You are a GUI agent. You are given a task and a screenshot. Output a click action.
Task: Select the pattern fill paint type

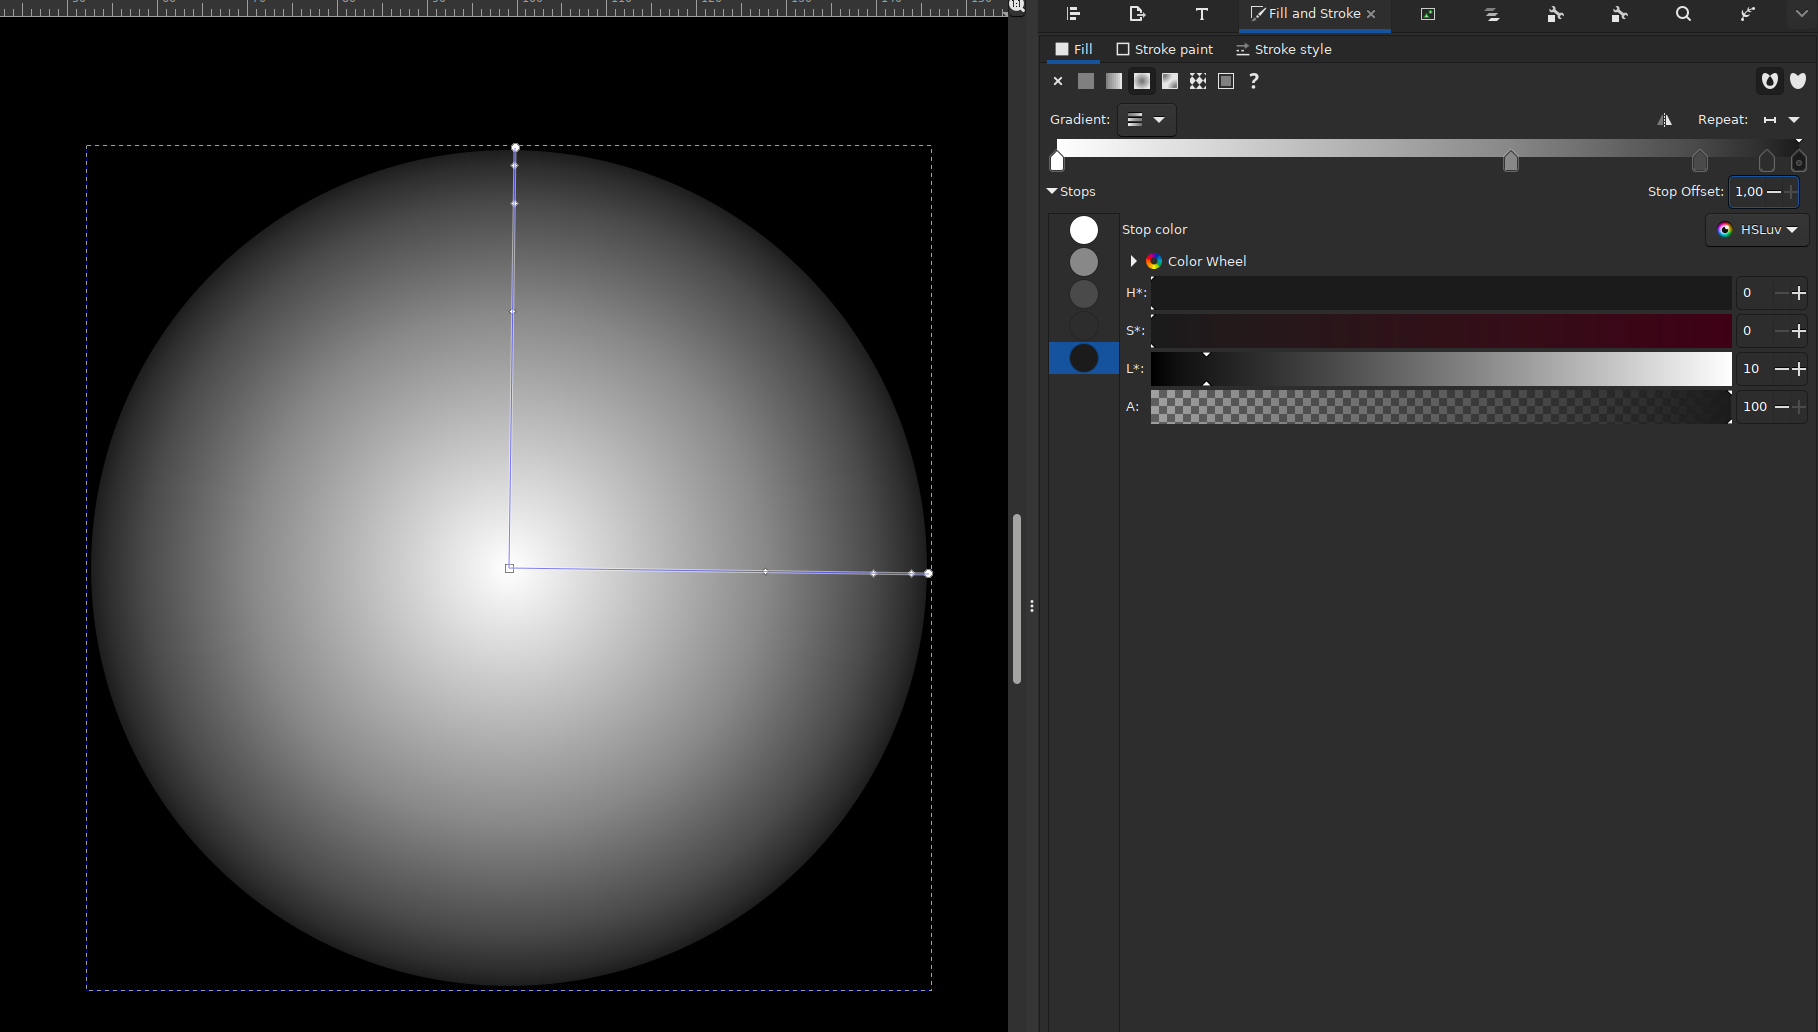(1198, 81)
